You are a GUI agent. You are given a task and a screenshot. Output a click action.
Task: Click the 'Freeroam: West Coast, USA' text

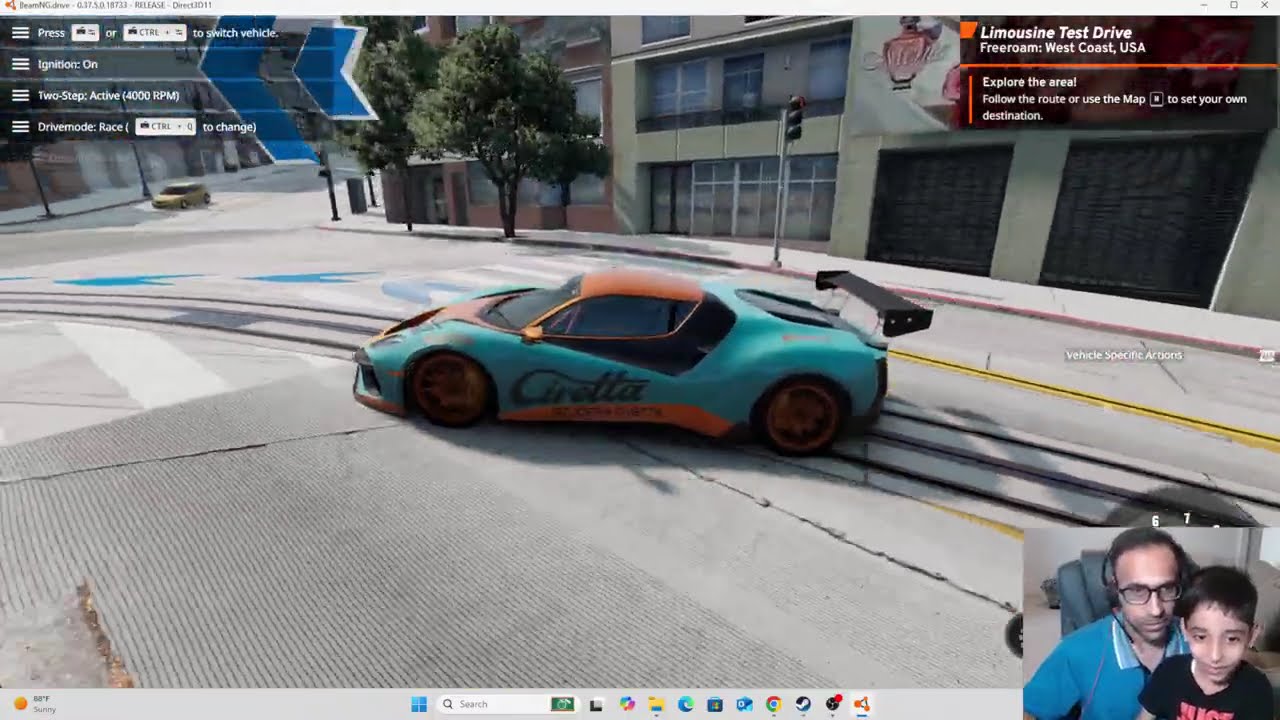tap(1062, 48)
